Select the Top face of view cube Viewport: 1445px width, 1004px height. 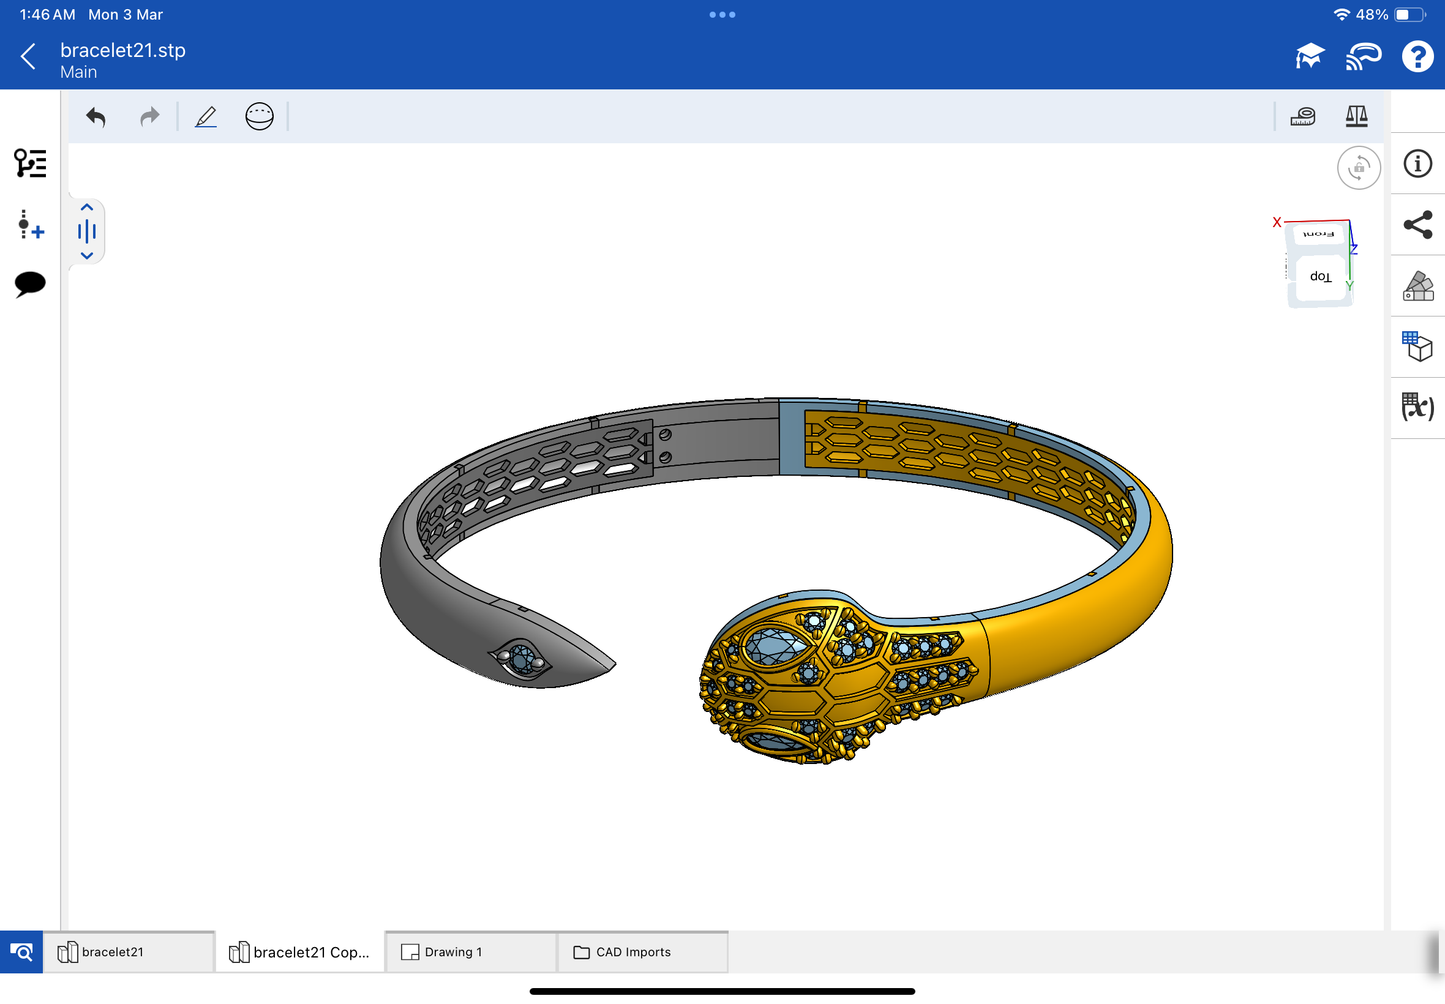1320,277
